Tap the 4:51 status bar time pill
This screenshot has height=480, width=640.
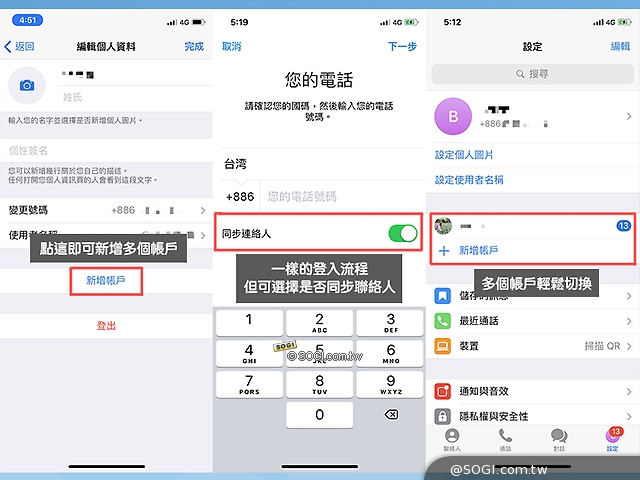27,20
